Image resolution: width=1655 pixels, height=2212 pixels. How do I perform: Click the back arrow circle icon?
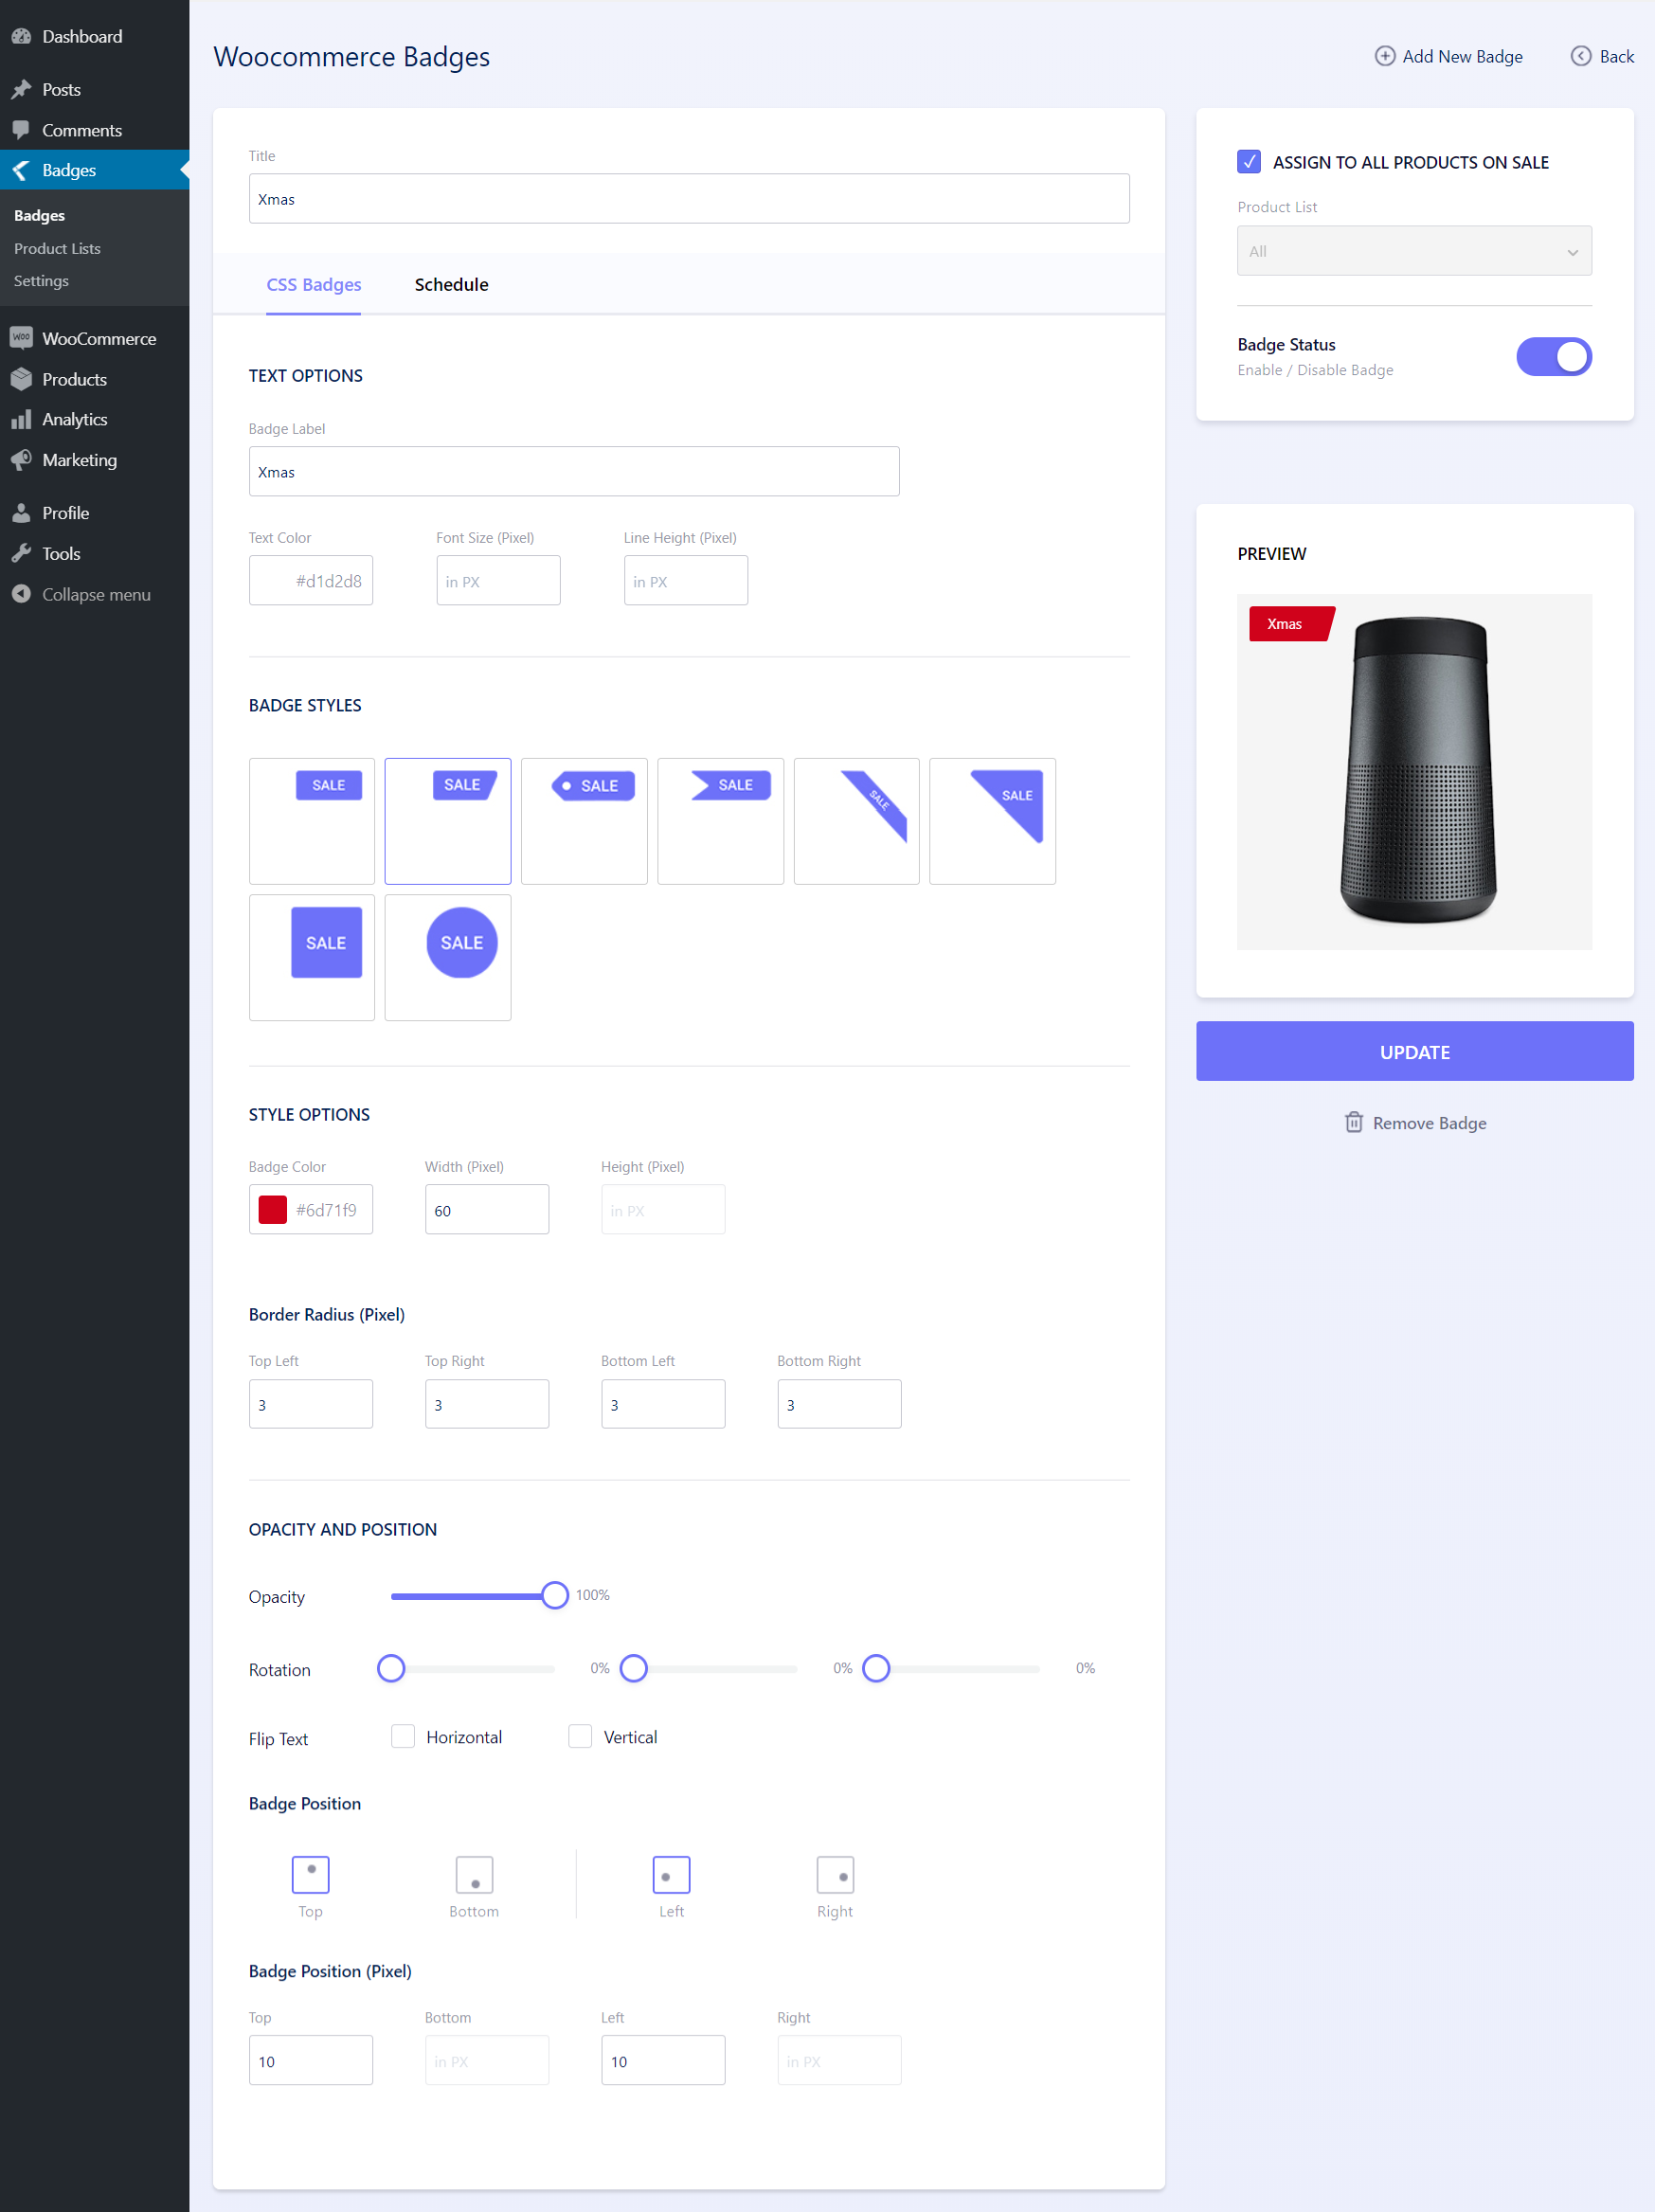(1581, 56)
